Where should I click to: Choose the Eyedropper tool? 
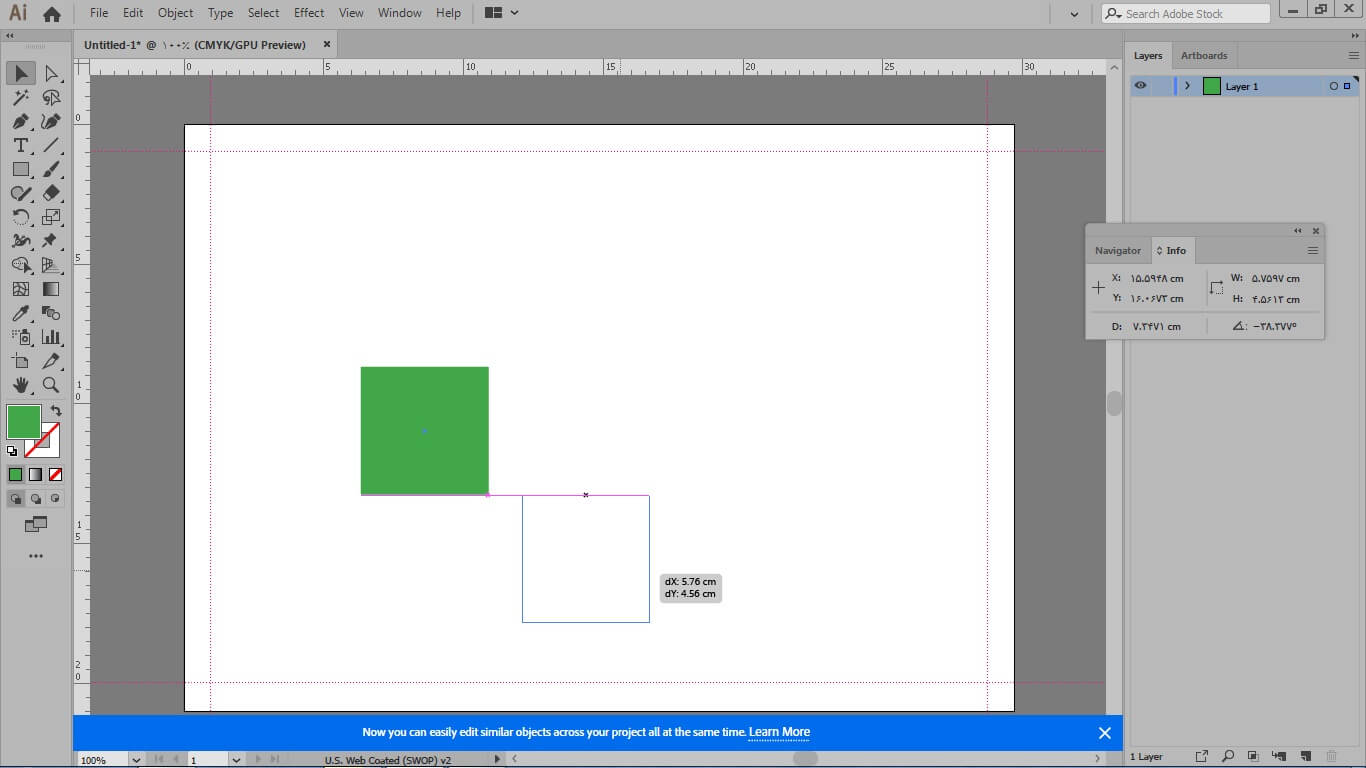(20, 313)
